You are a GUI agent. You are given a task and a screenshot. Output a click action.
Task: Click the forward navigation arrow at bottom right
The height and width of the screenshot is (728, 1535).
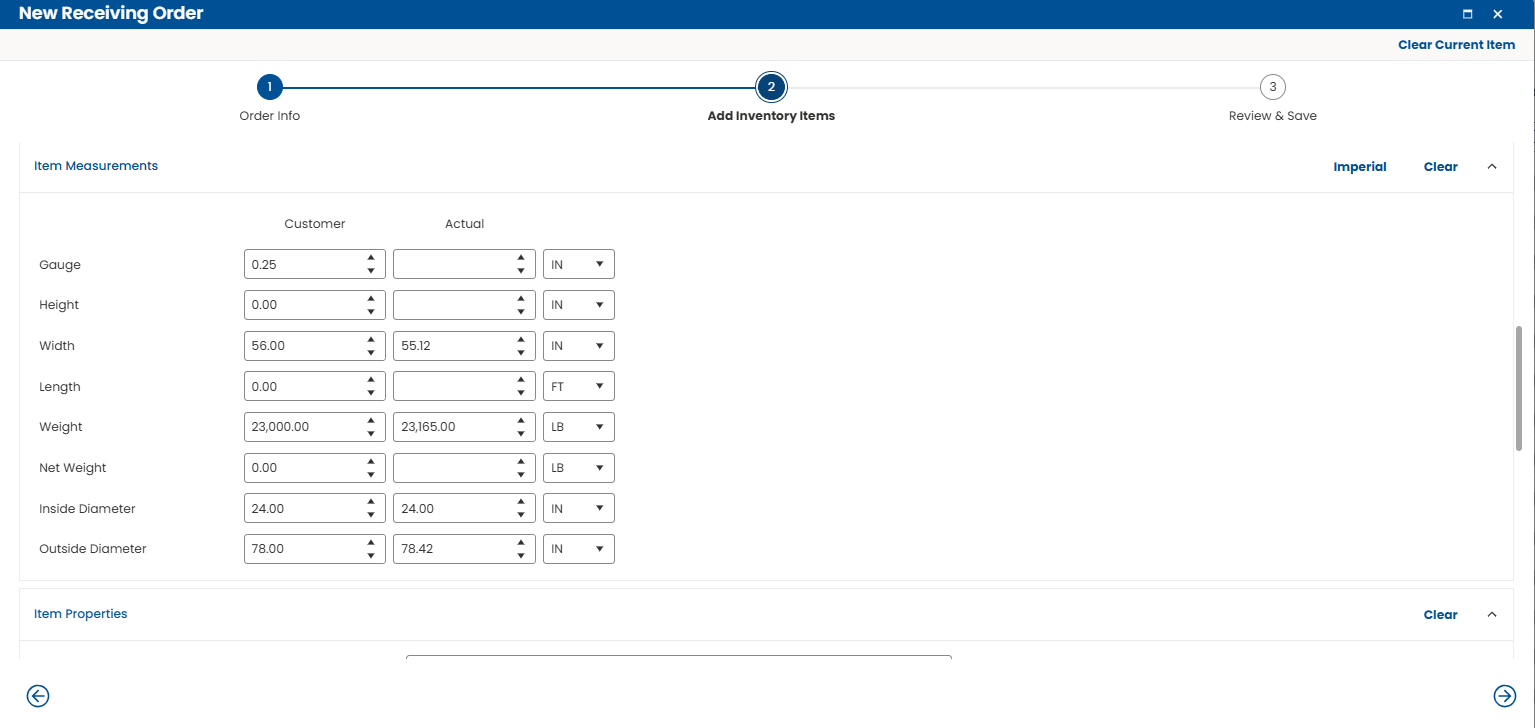[1505, 696]
